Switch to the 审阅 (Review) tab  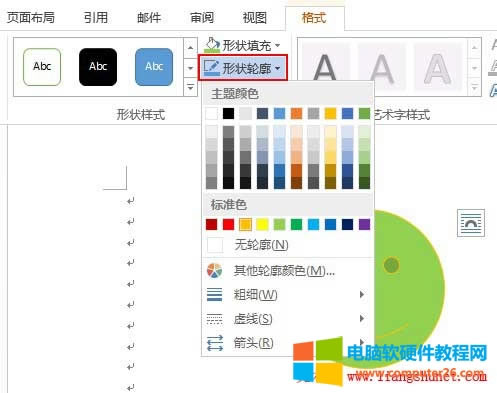click(x=202, y=18)
